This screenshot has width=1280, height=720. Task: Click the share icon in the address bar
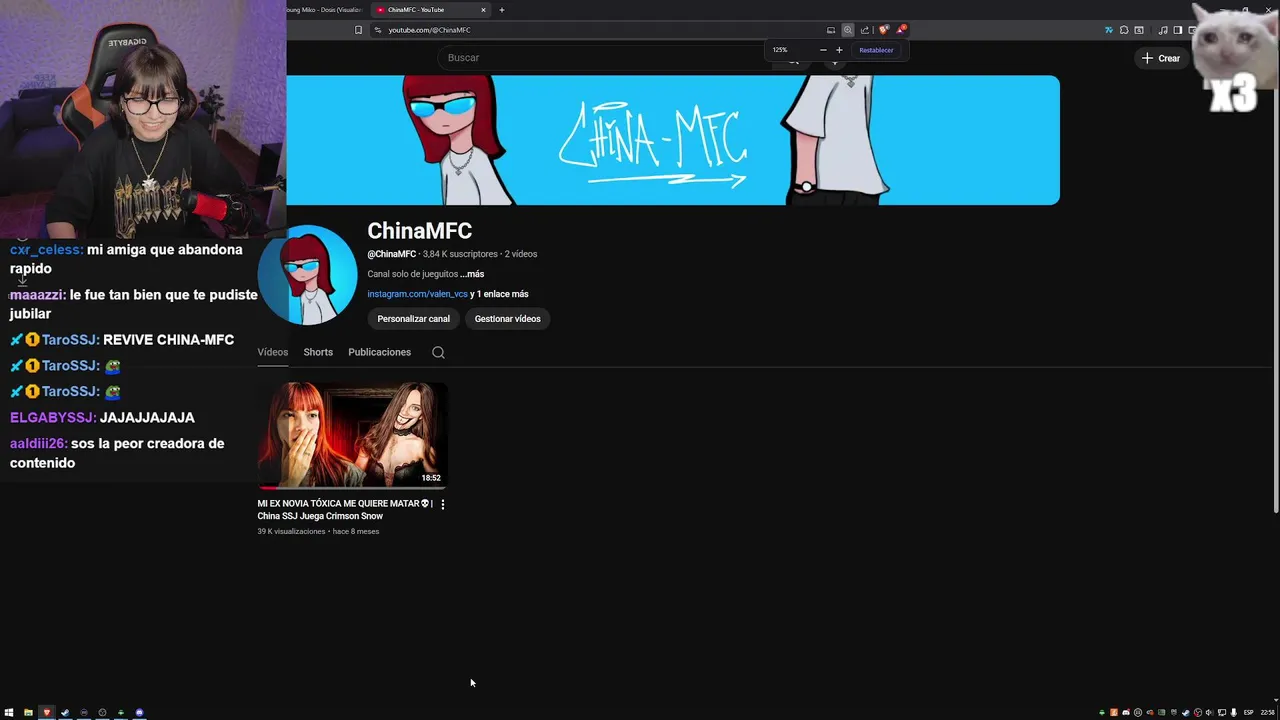coord(865,30)
